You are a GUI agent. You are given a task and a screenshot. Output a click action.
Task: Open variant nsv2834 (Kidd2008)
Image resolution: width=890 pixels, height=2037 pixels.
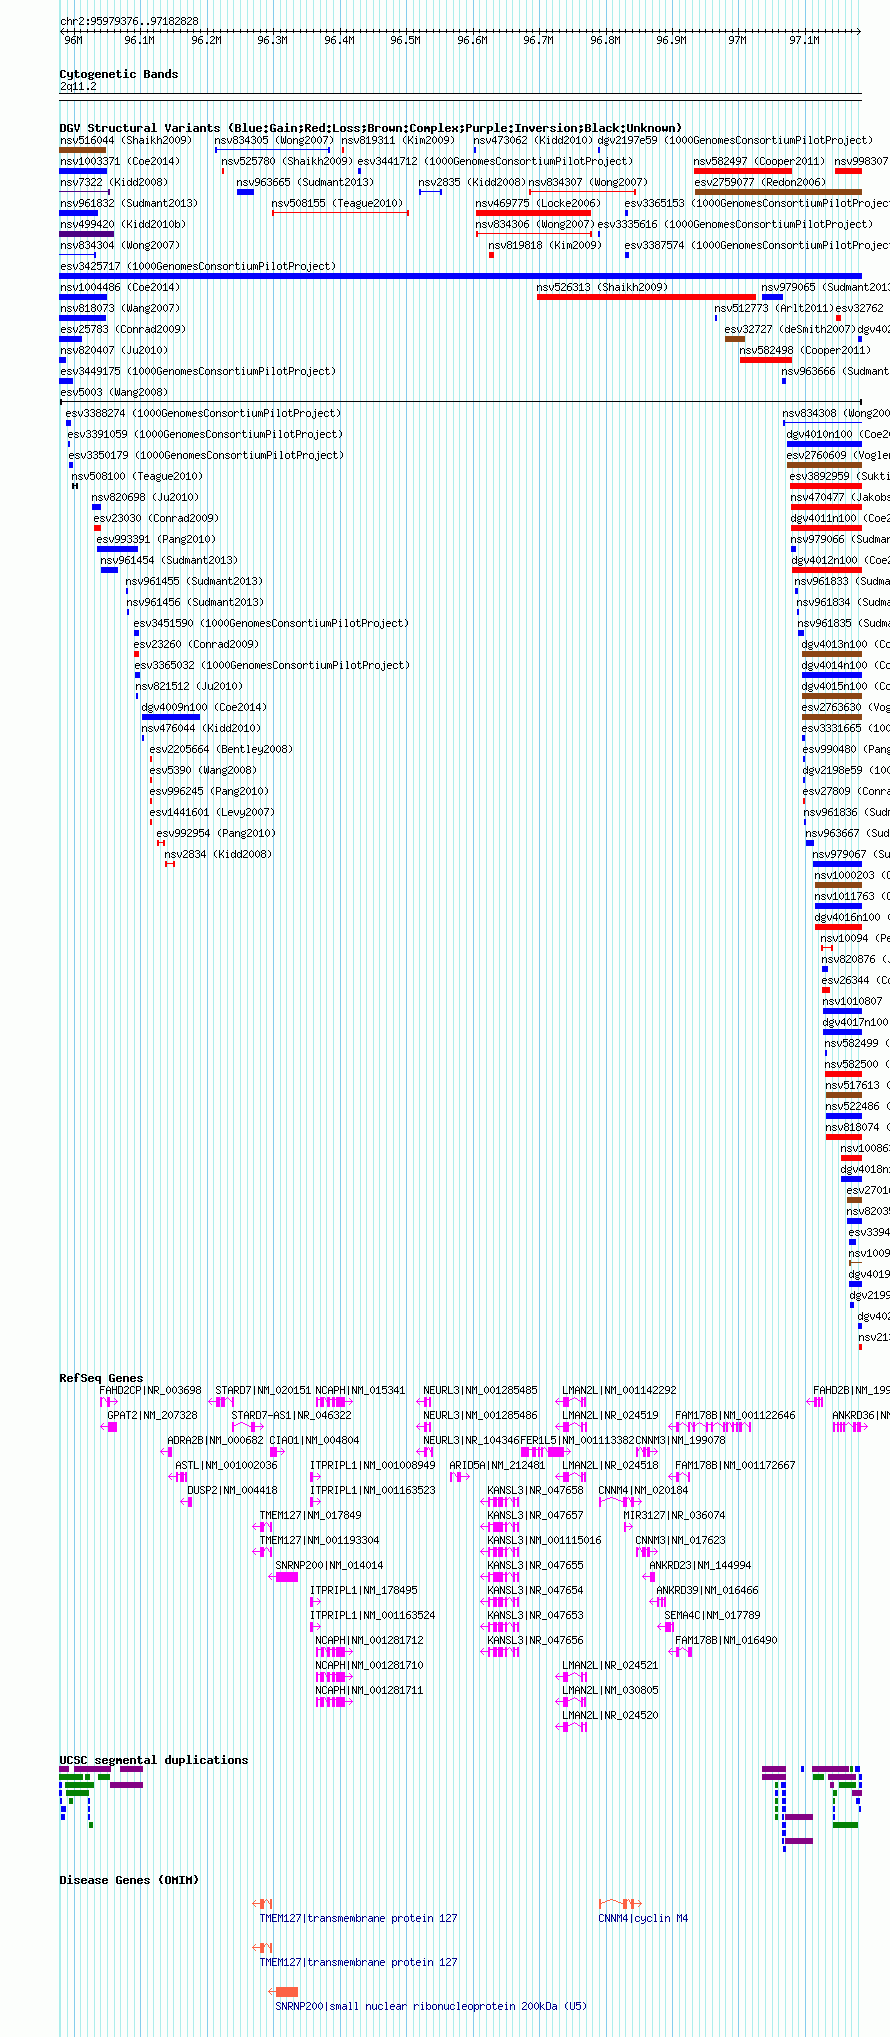(x=218, y=854)
